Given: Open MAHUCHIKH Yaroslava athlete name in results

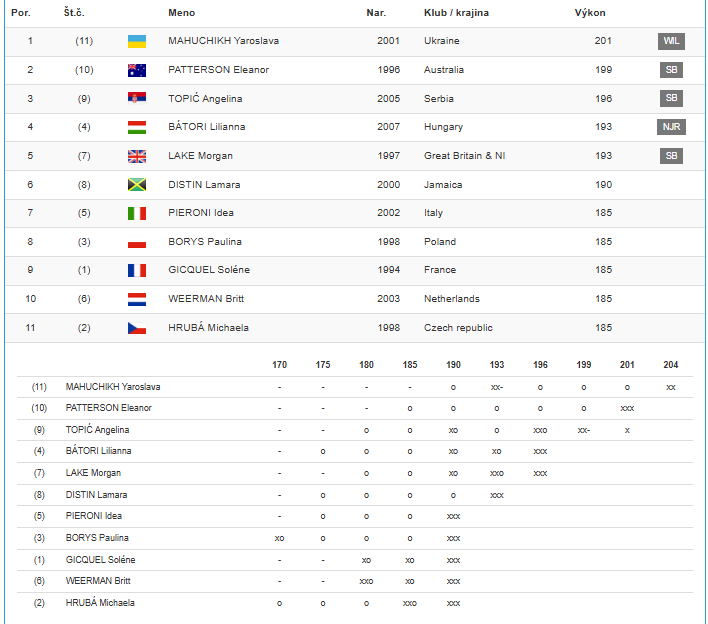Looking at the screenshot, I should click(223, 41).
